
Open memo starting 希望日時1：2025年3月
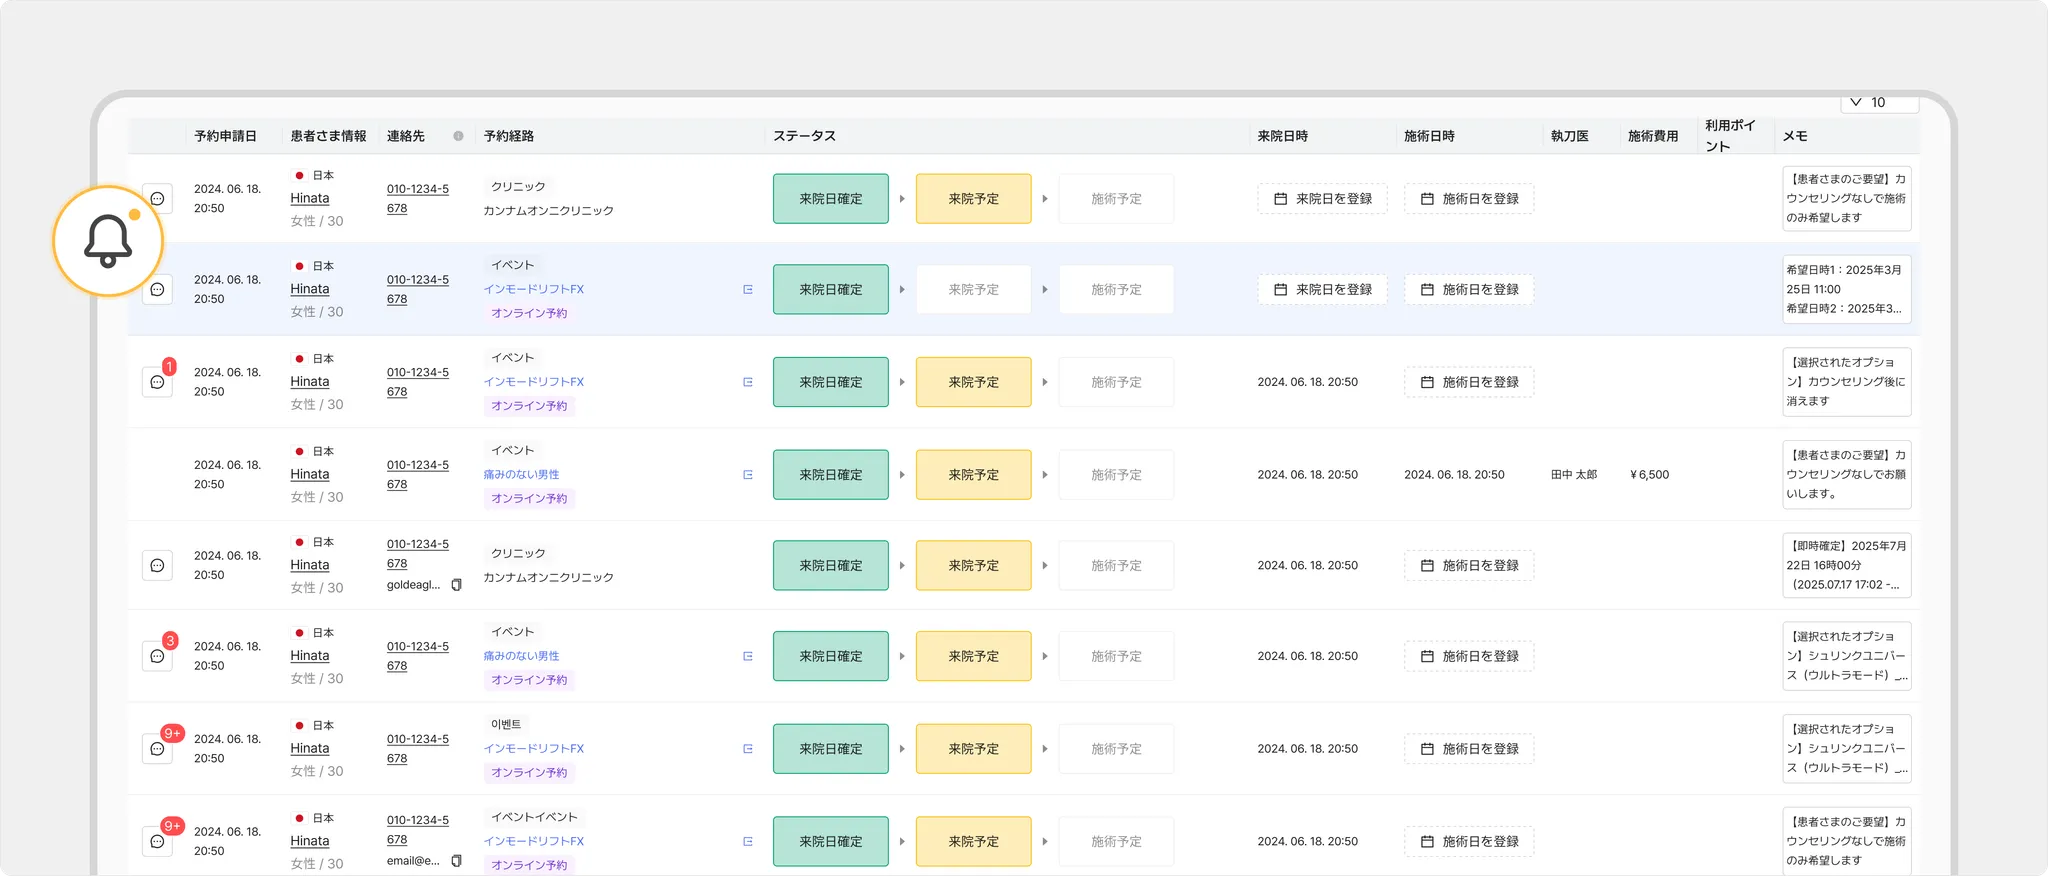coord(1847,289)
